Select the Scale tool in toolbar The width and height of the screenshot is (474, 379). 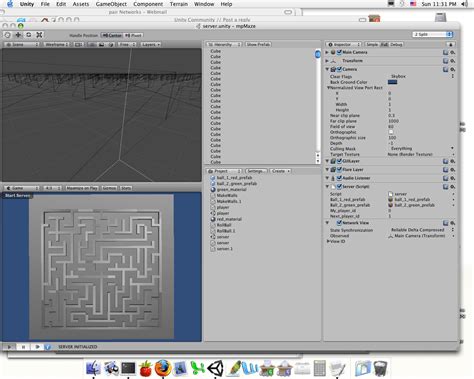(39, 35)
